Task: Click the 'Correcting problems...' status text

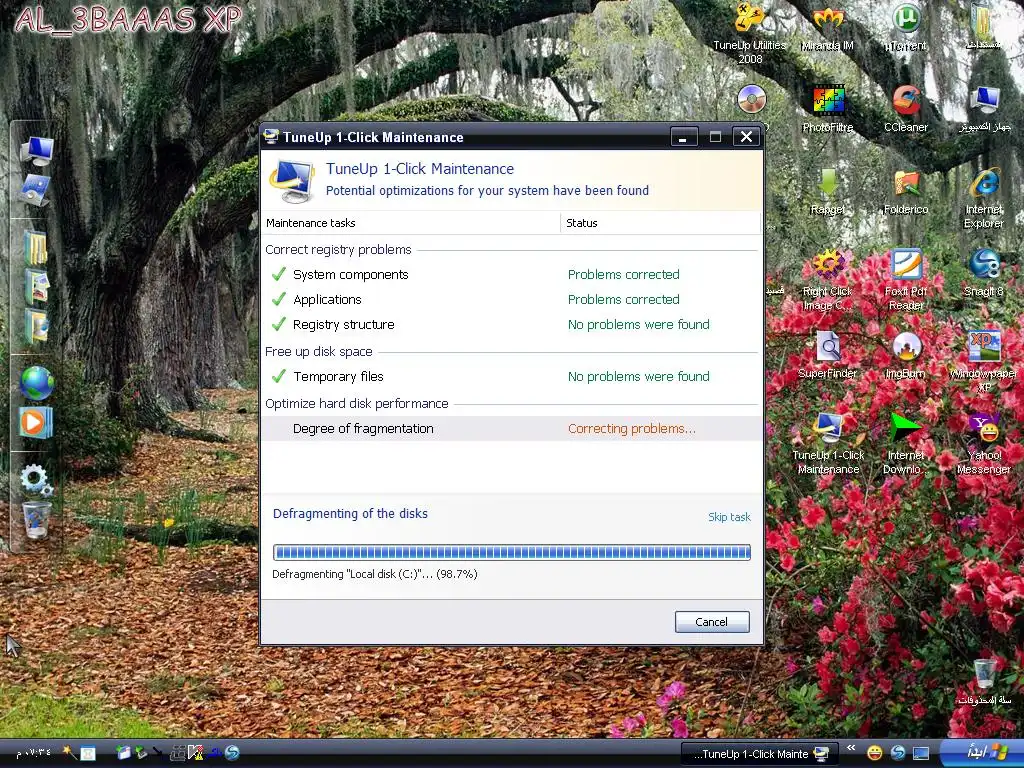Action: pyautogui.click(x=632, y=428)
